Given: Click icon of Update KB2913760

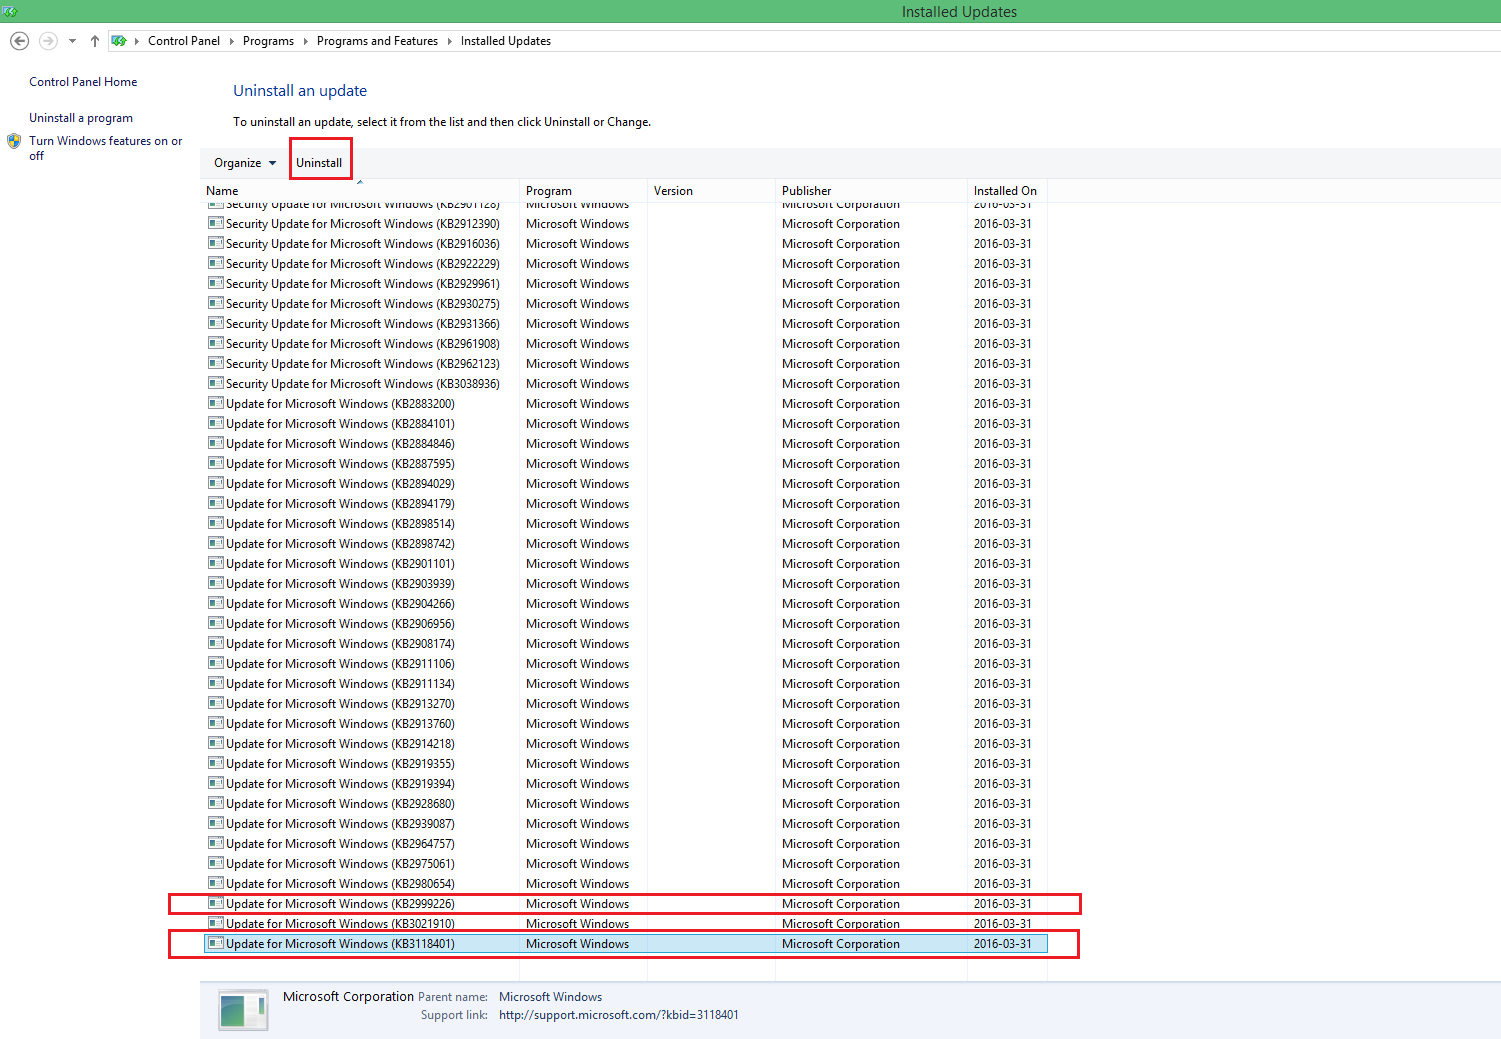Looking at the screenshot, I should (x=215, y=723).
